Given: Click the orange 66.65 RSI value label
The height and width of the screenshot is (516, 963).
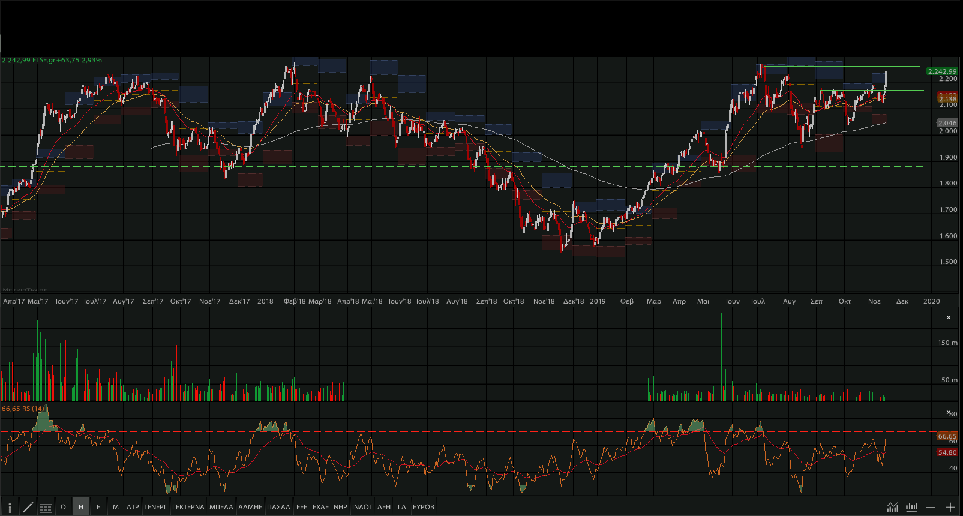Looking at the screenshot, I should (947, 437).
